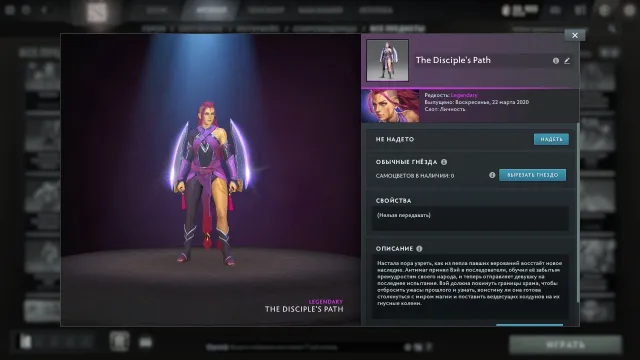Click the red-haired hero portrait image
The height and width of the screenshot is (360, 640).
coord(390,106)
